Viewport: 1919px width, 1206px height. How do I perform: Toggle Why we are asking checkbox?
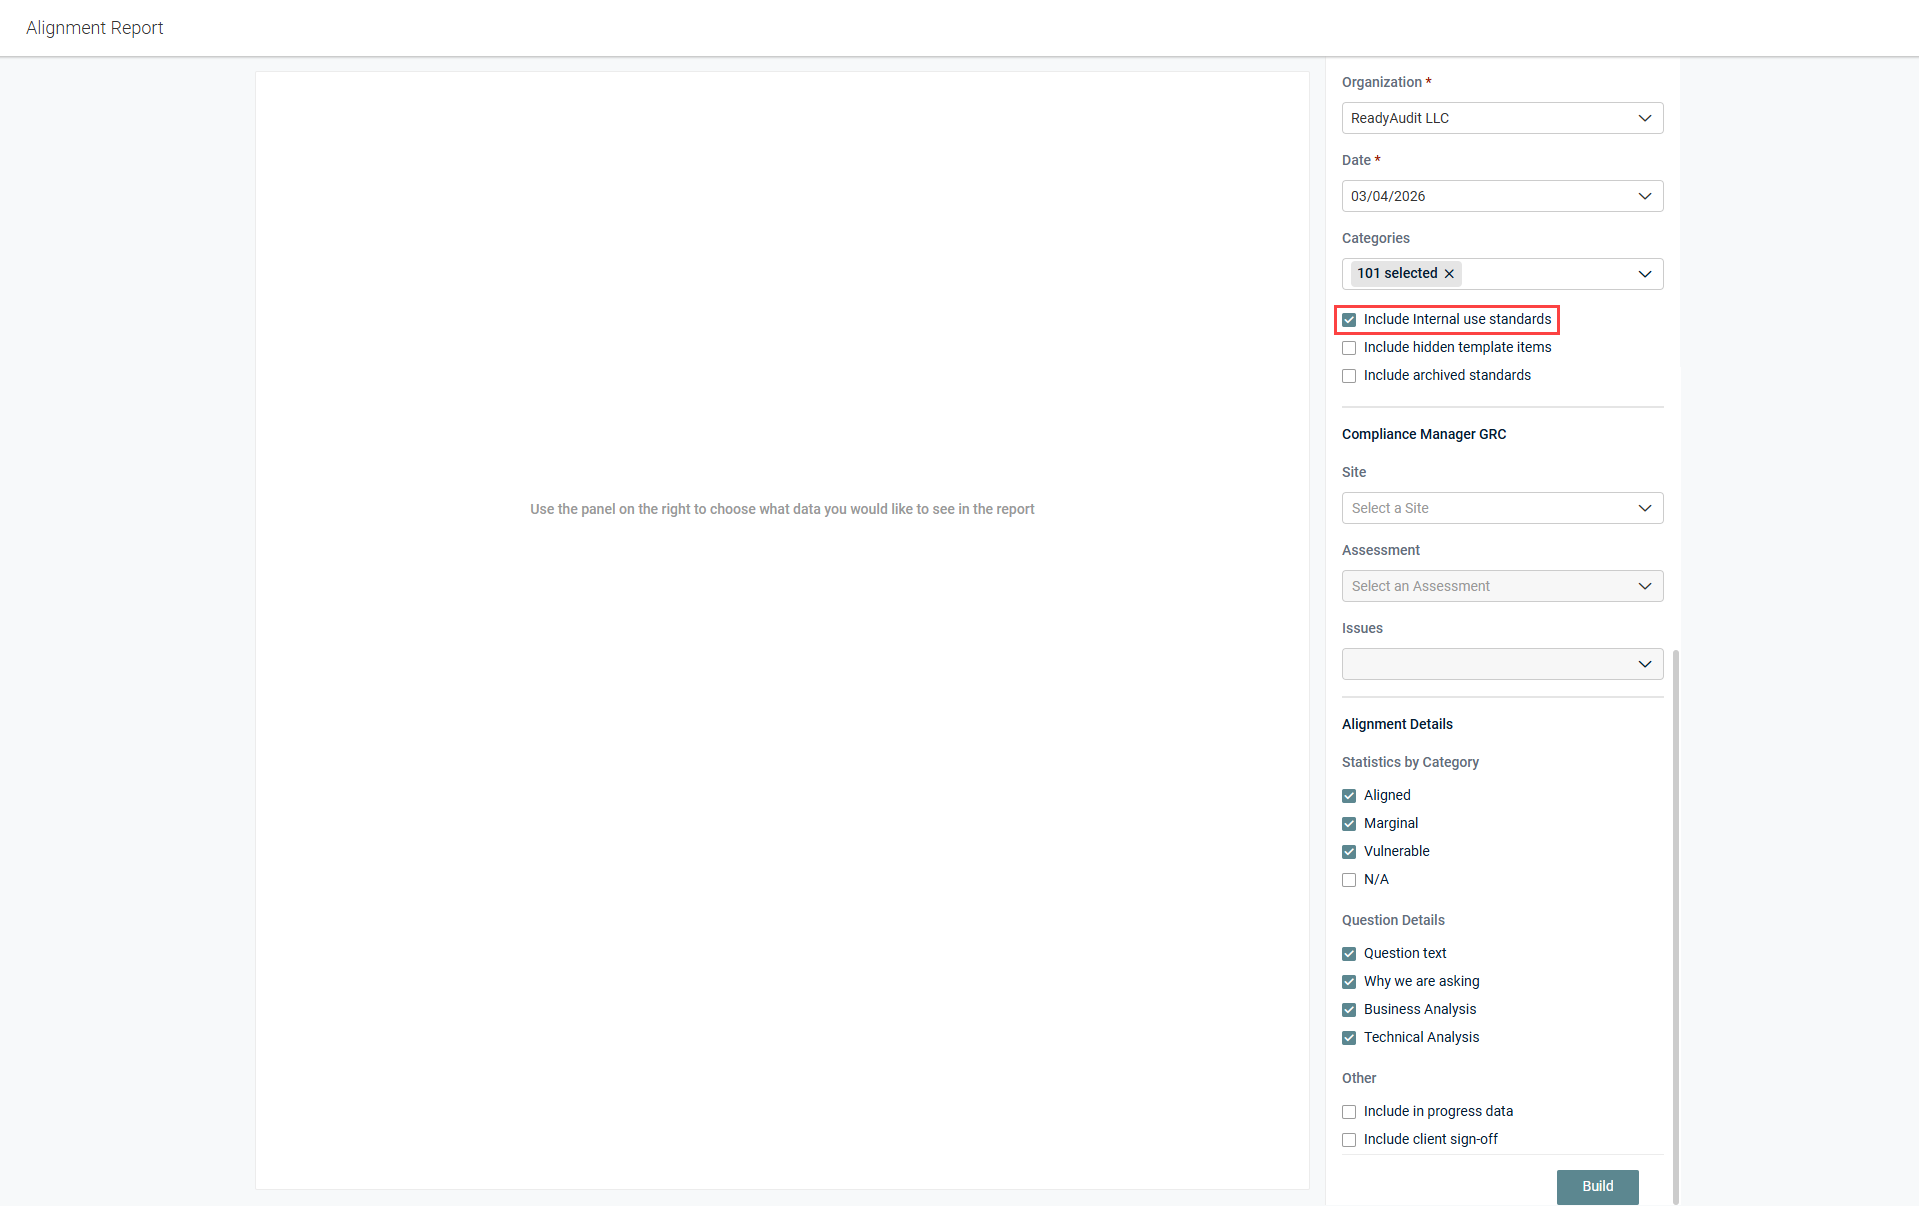(x=1349, y=982)
